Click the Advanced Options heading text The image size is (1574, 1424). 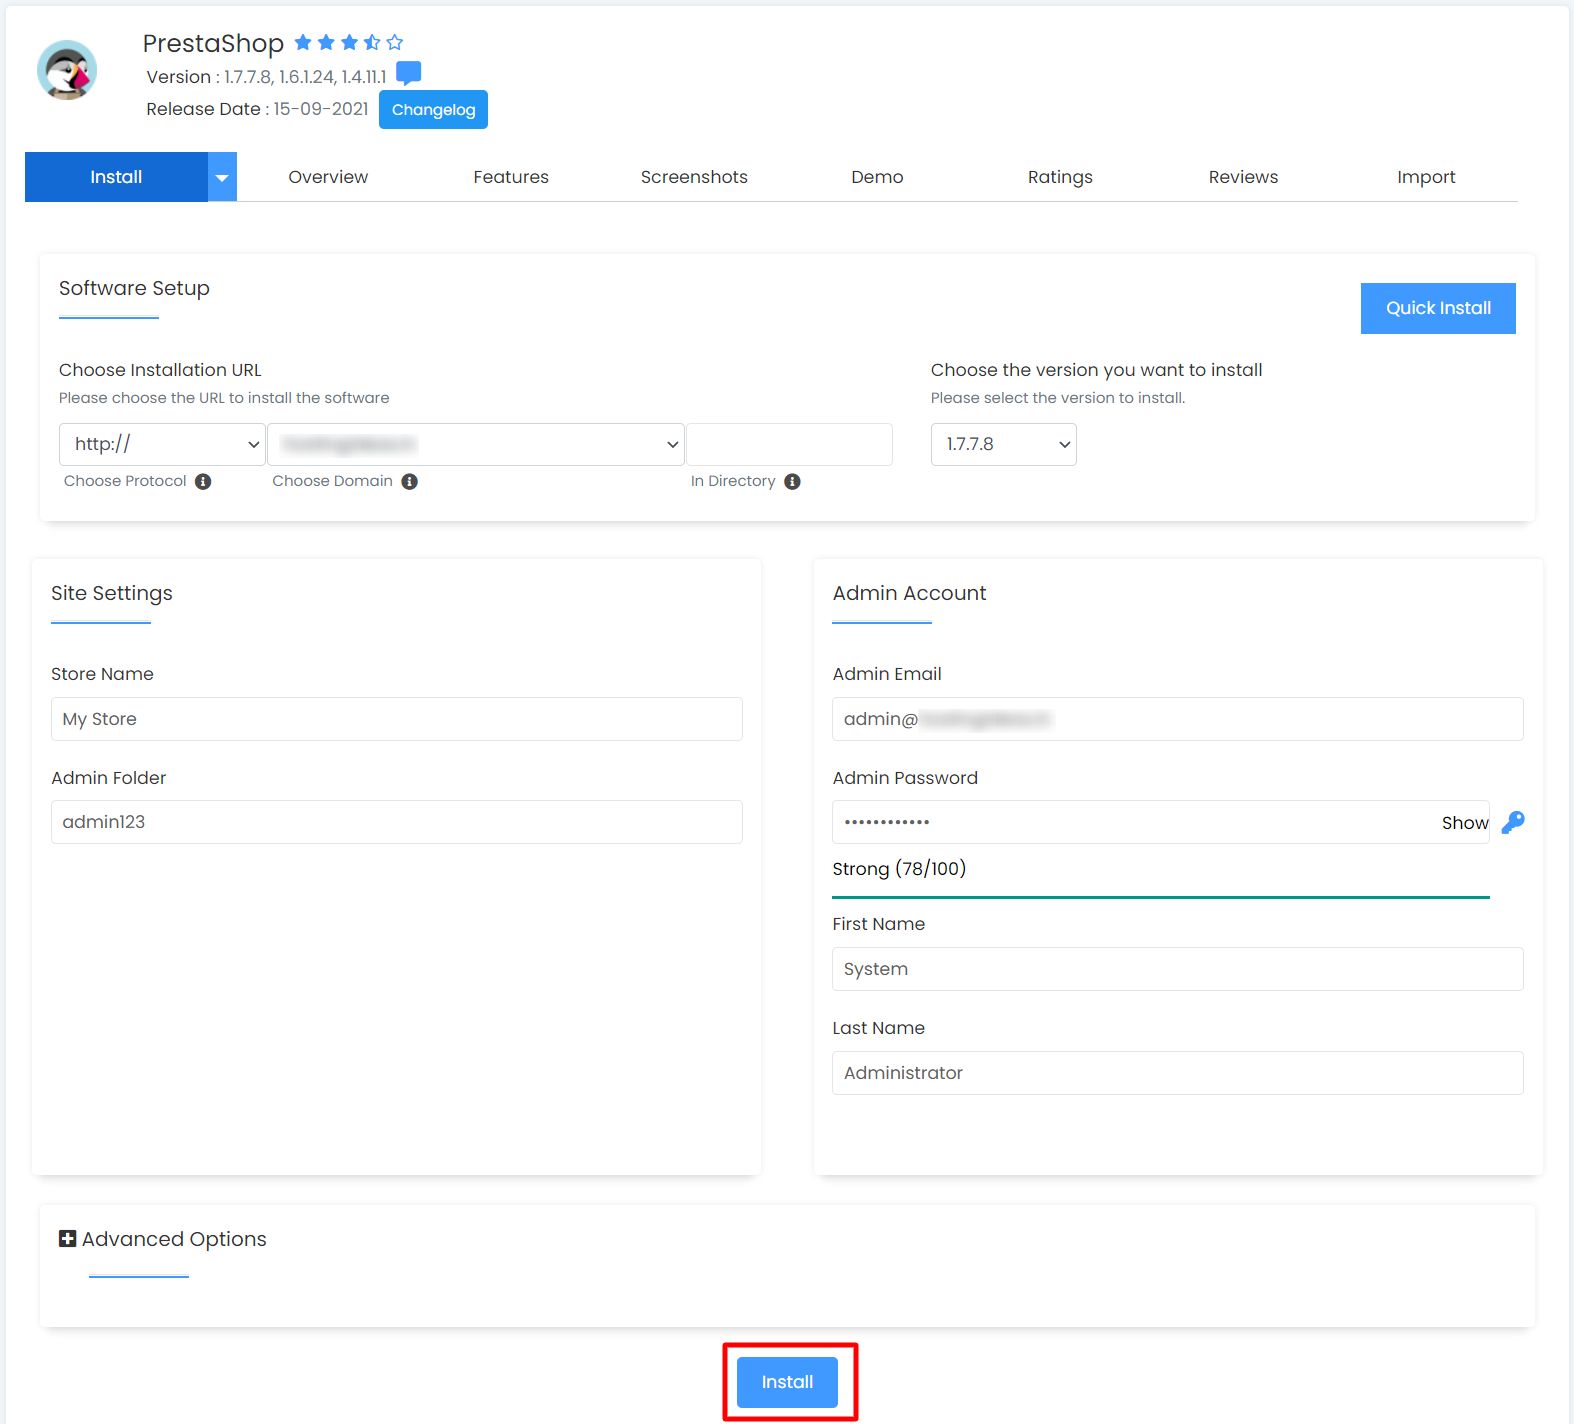(x=174, y=1239)
